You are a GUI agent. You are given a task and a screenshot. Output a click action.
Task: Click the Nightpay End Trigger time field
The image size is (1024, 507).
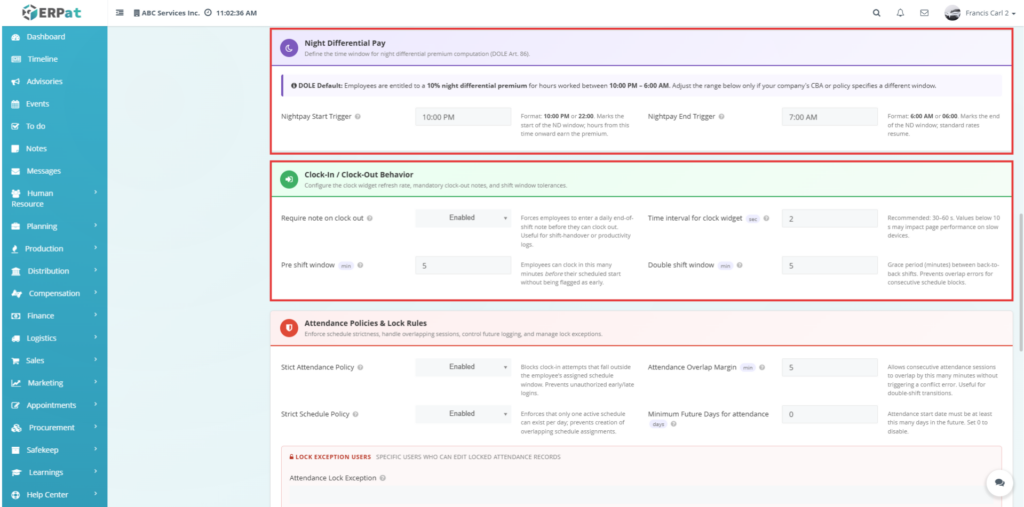[x=830, y=117]
